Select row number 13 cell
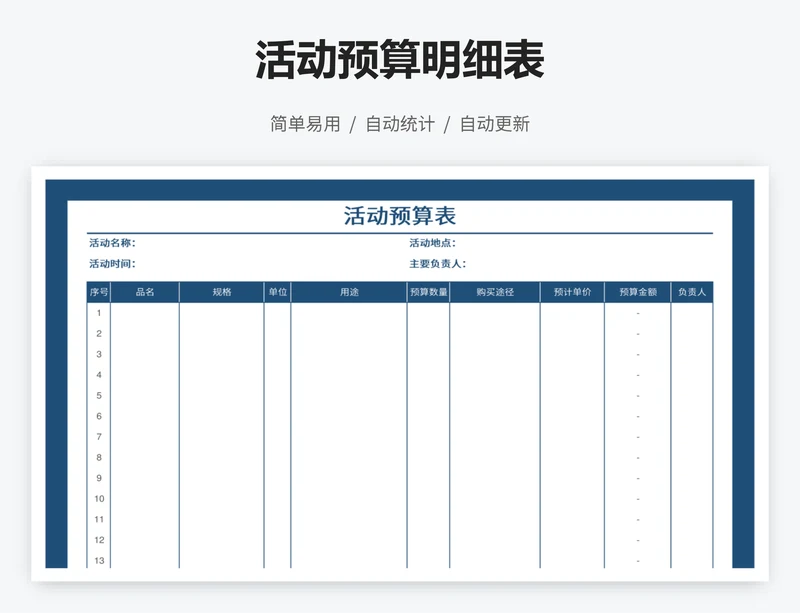This screenshot has width=800, height=613. 99,560
